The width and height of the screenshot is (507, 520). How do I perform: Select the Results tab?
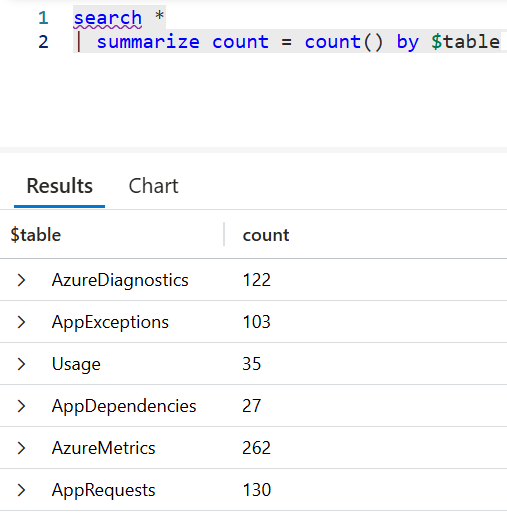pos(60,186)
